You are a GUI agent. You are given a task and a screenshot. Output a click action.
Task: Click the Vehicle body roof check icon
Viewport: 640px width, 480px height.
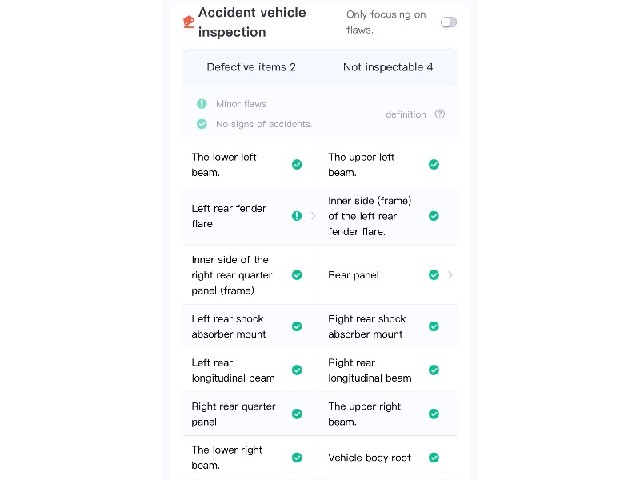[x=434, y=458]
